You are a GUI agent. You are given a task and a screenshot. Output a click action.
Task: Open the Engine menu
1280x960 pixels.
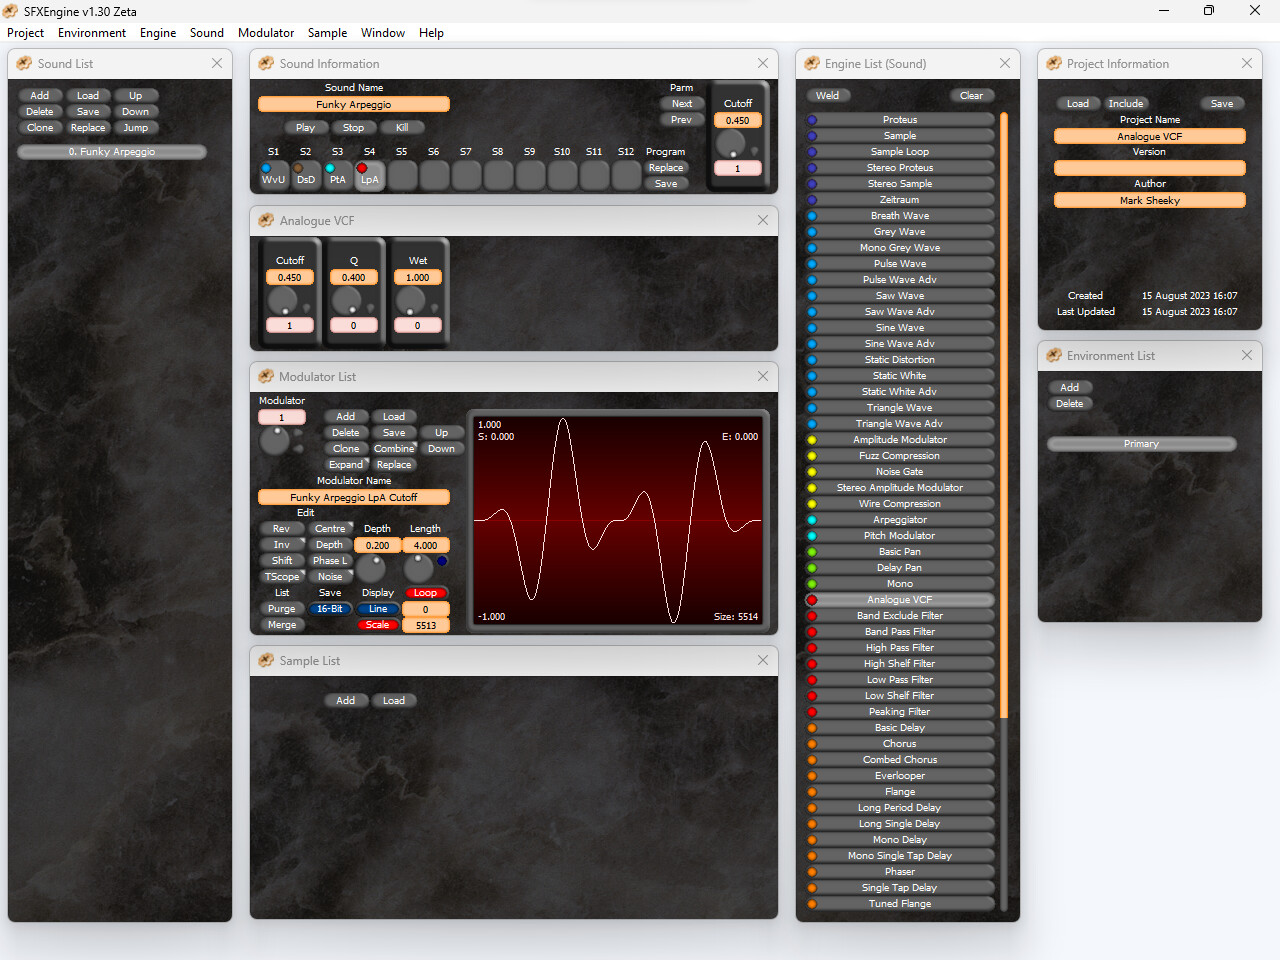tap(157, 32)
